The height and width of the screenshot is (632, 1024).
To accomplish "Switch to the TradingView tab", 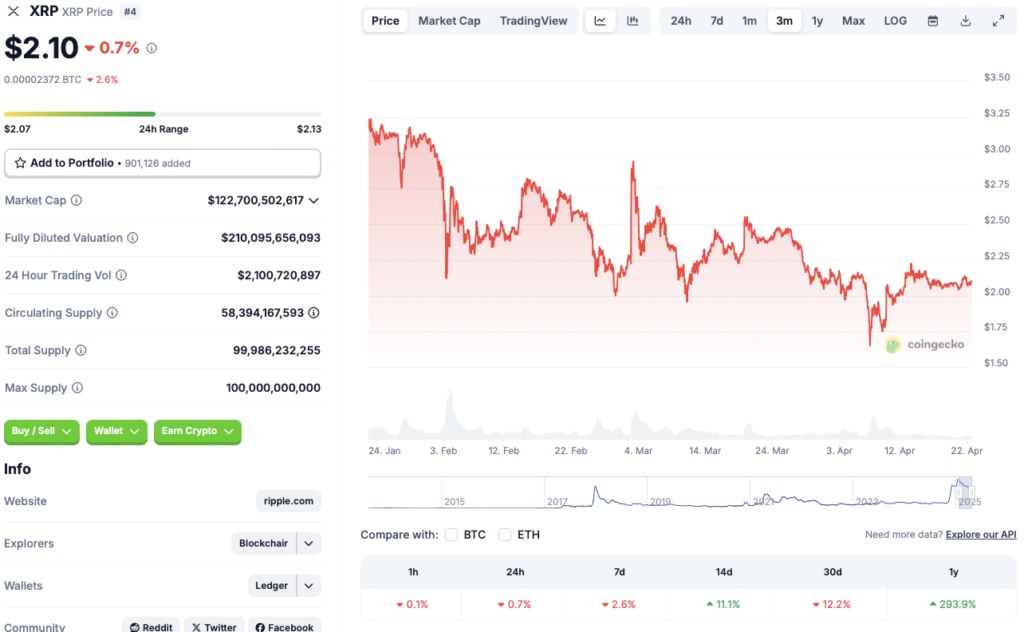I will (533, 21).
